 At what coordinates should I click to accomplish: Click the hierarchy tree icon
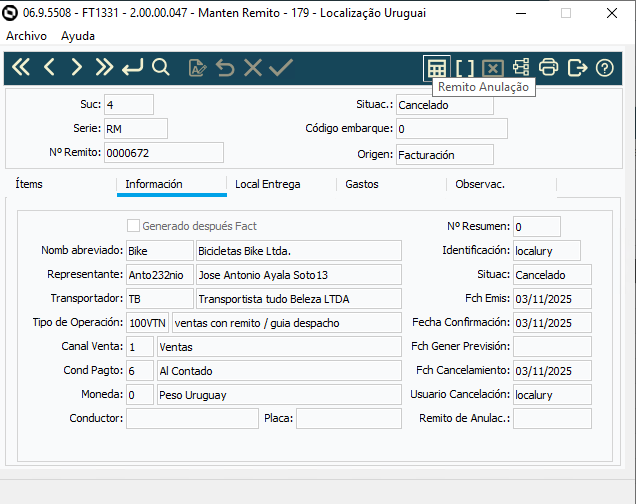click(x=520, y=68)
